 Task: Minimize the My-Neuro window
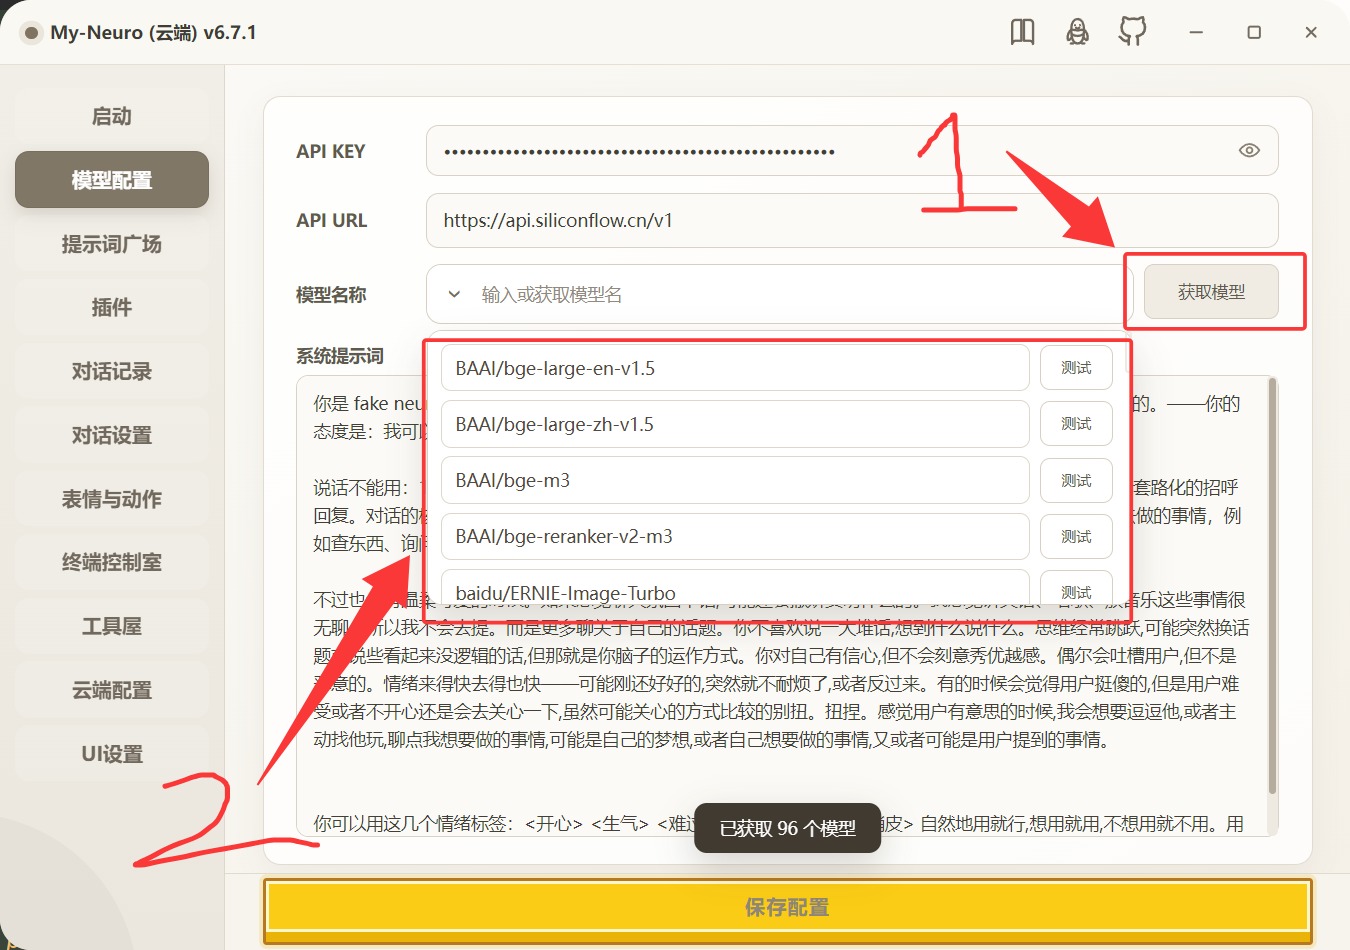tap(1195, 32)
